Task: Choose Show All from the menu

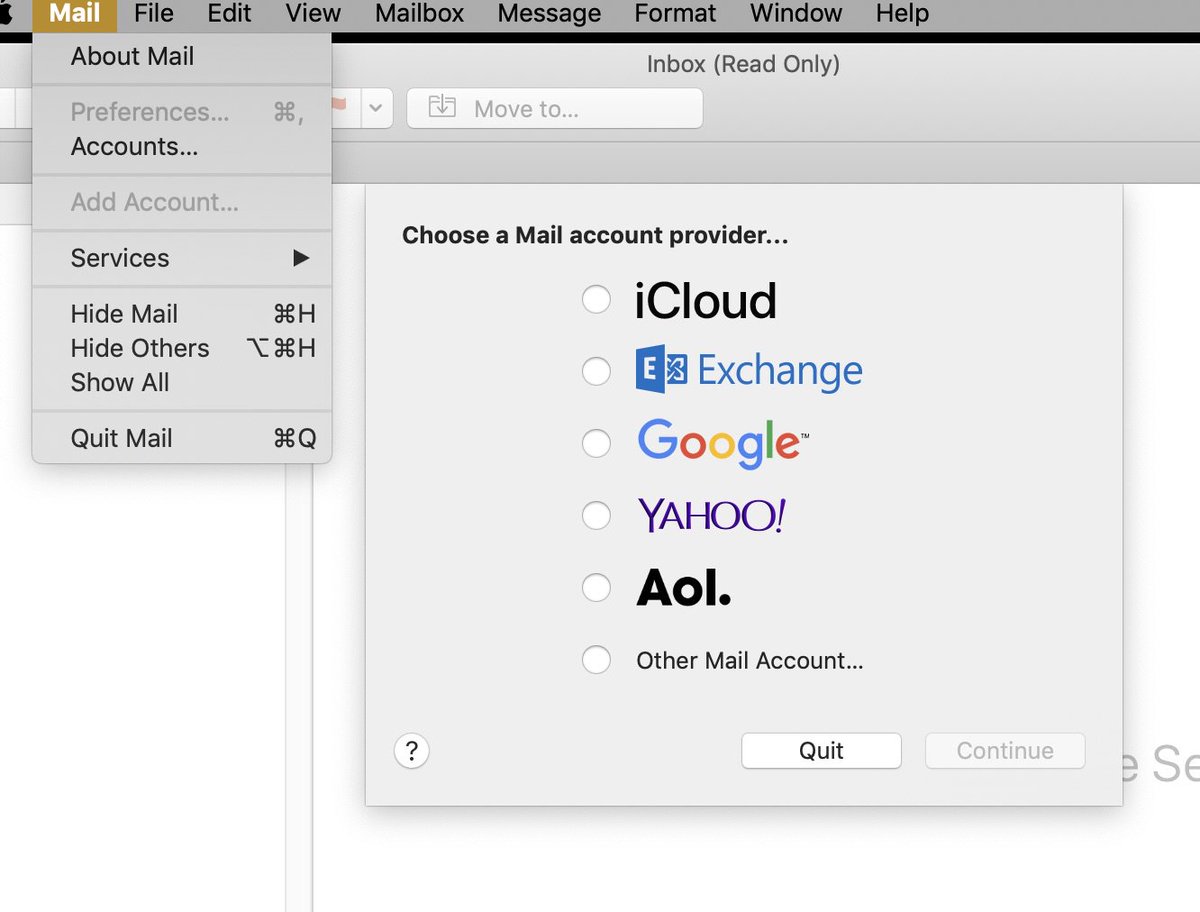Action: click(x=182, y=382)
